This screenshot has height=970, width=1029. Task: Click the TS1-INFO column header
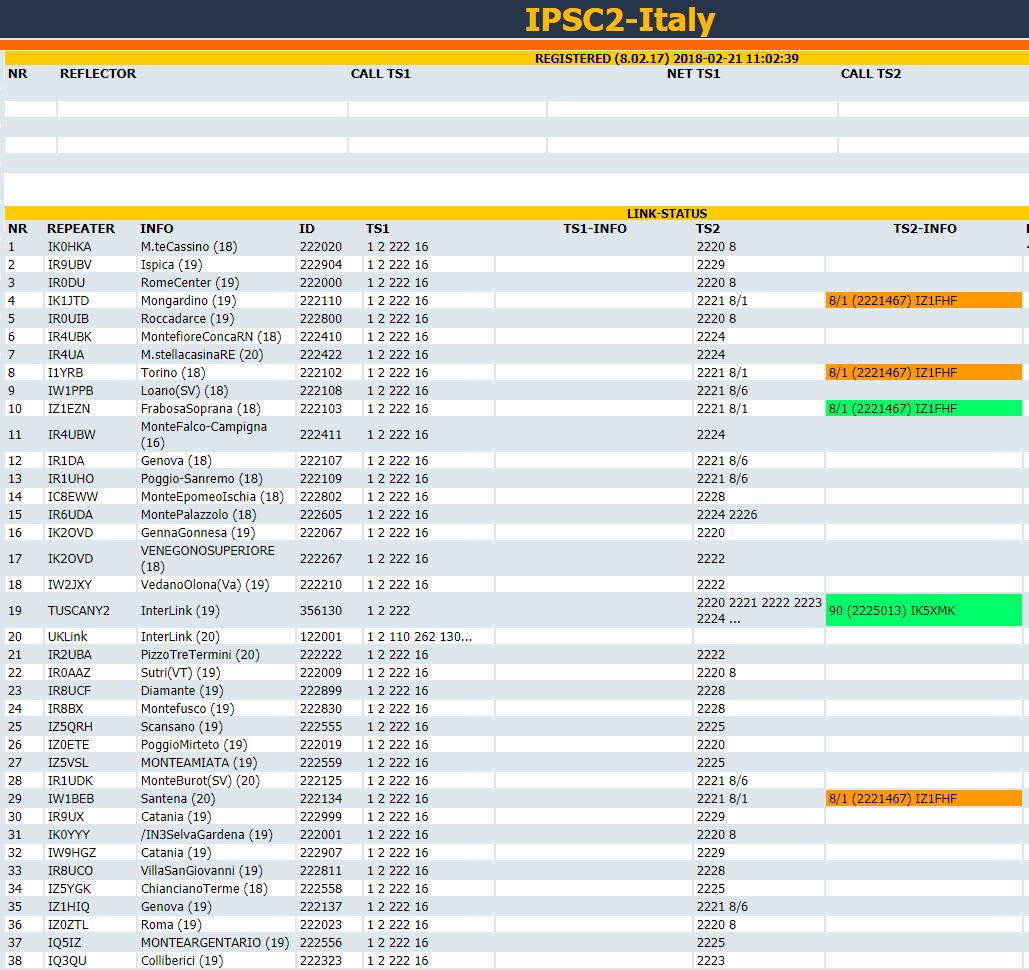click(595, 228)
